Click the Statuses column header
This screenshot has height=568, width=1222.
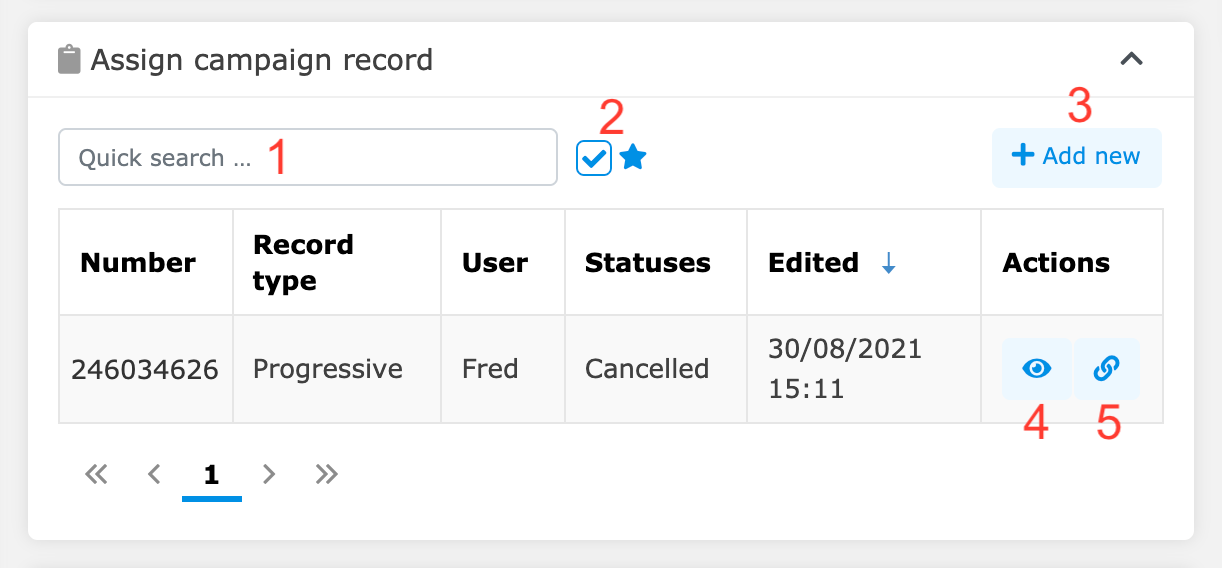[x=647, y=263]
